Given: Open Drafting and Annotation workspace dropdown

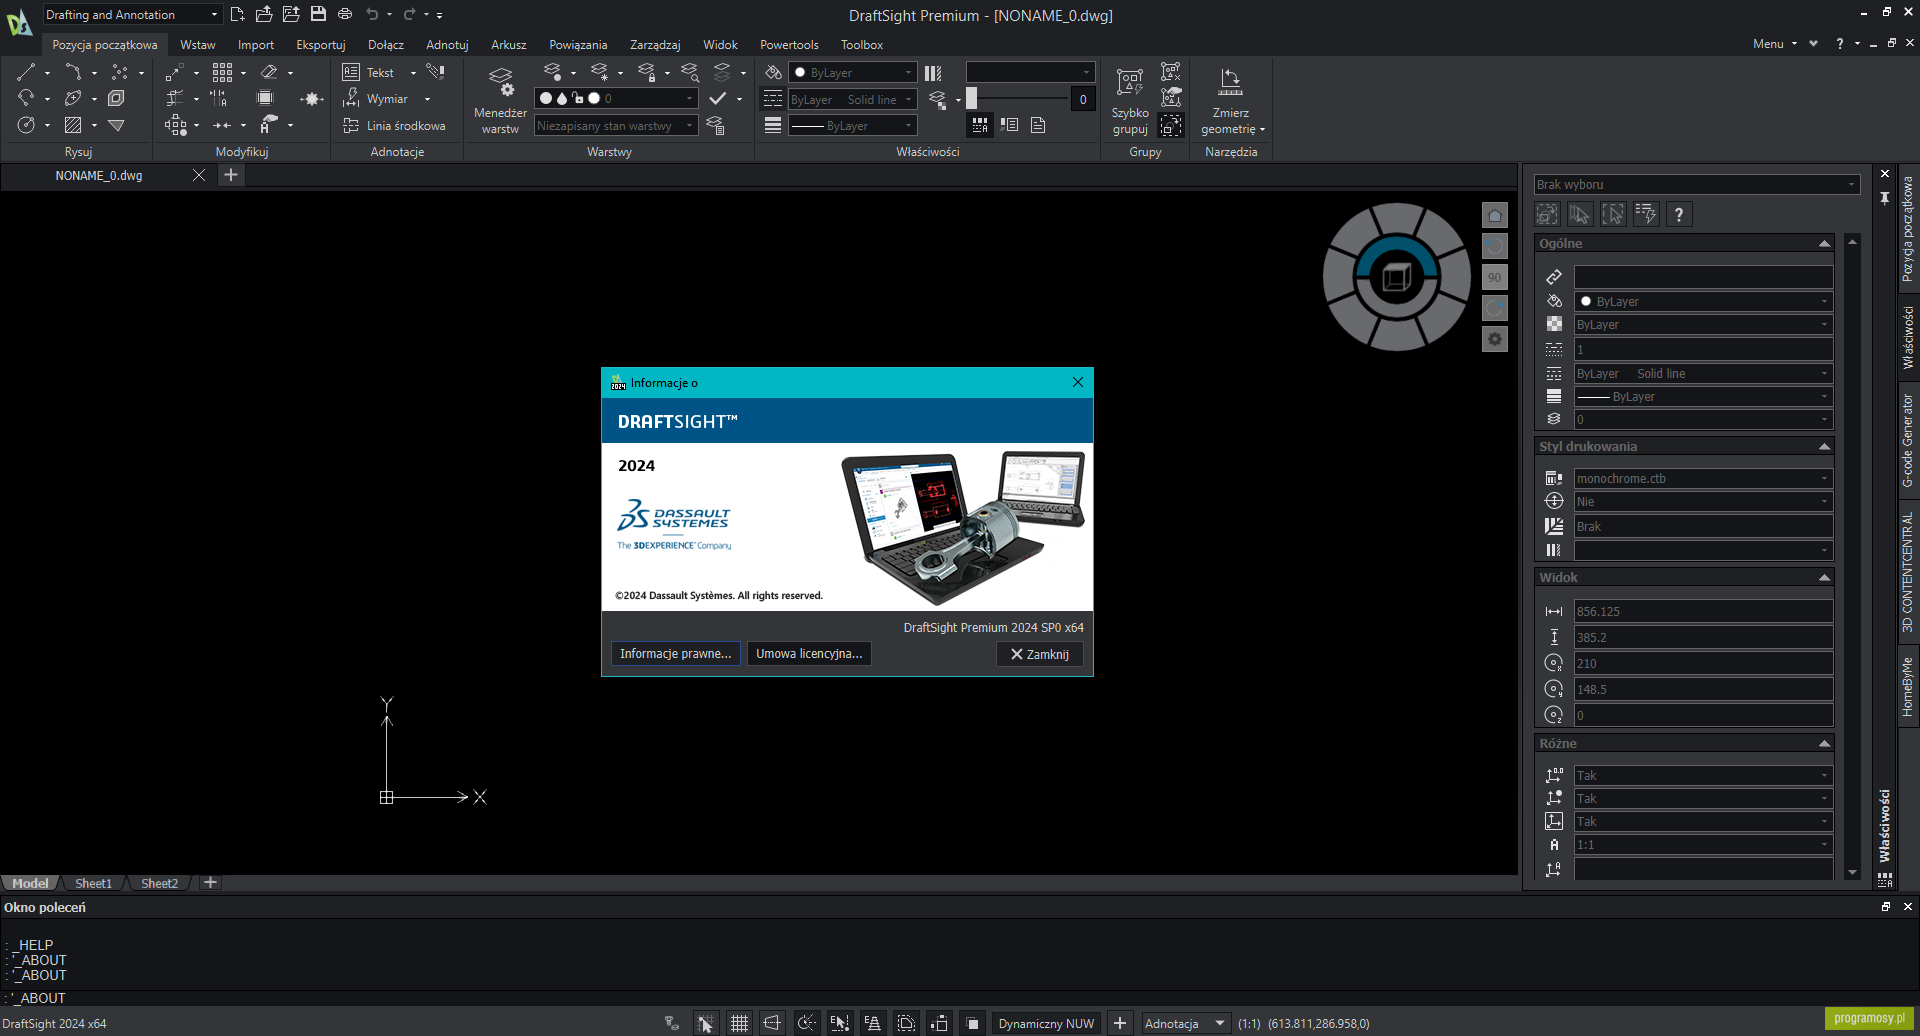Looking at the screenshot, I should pos(132,14).
